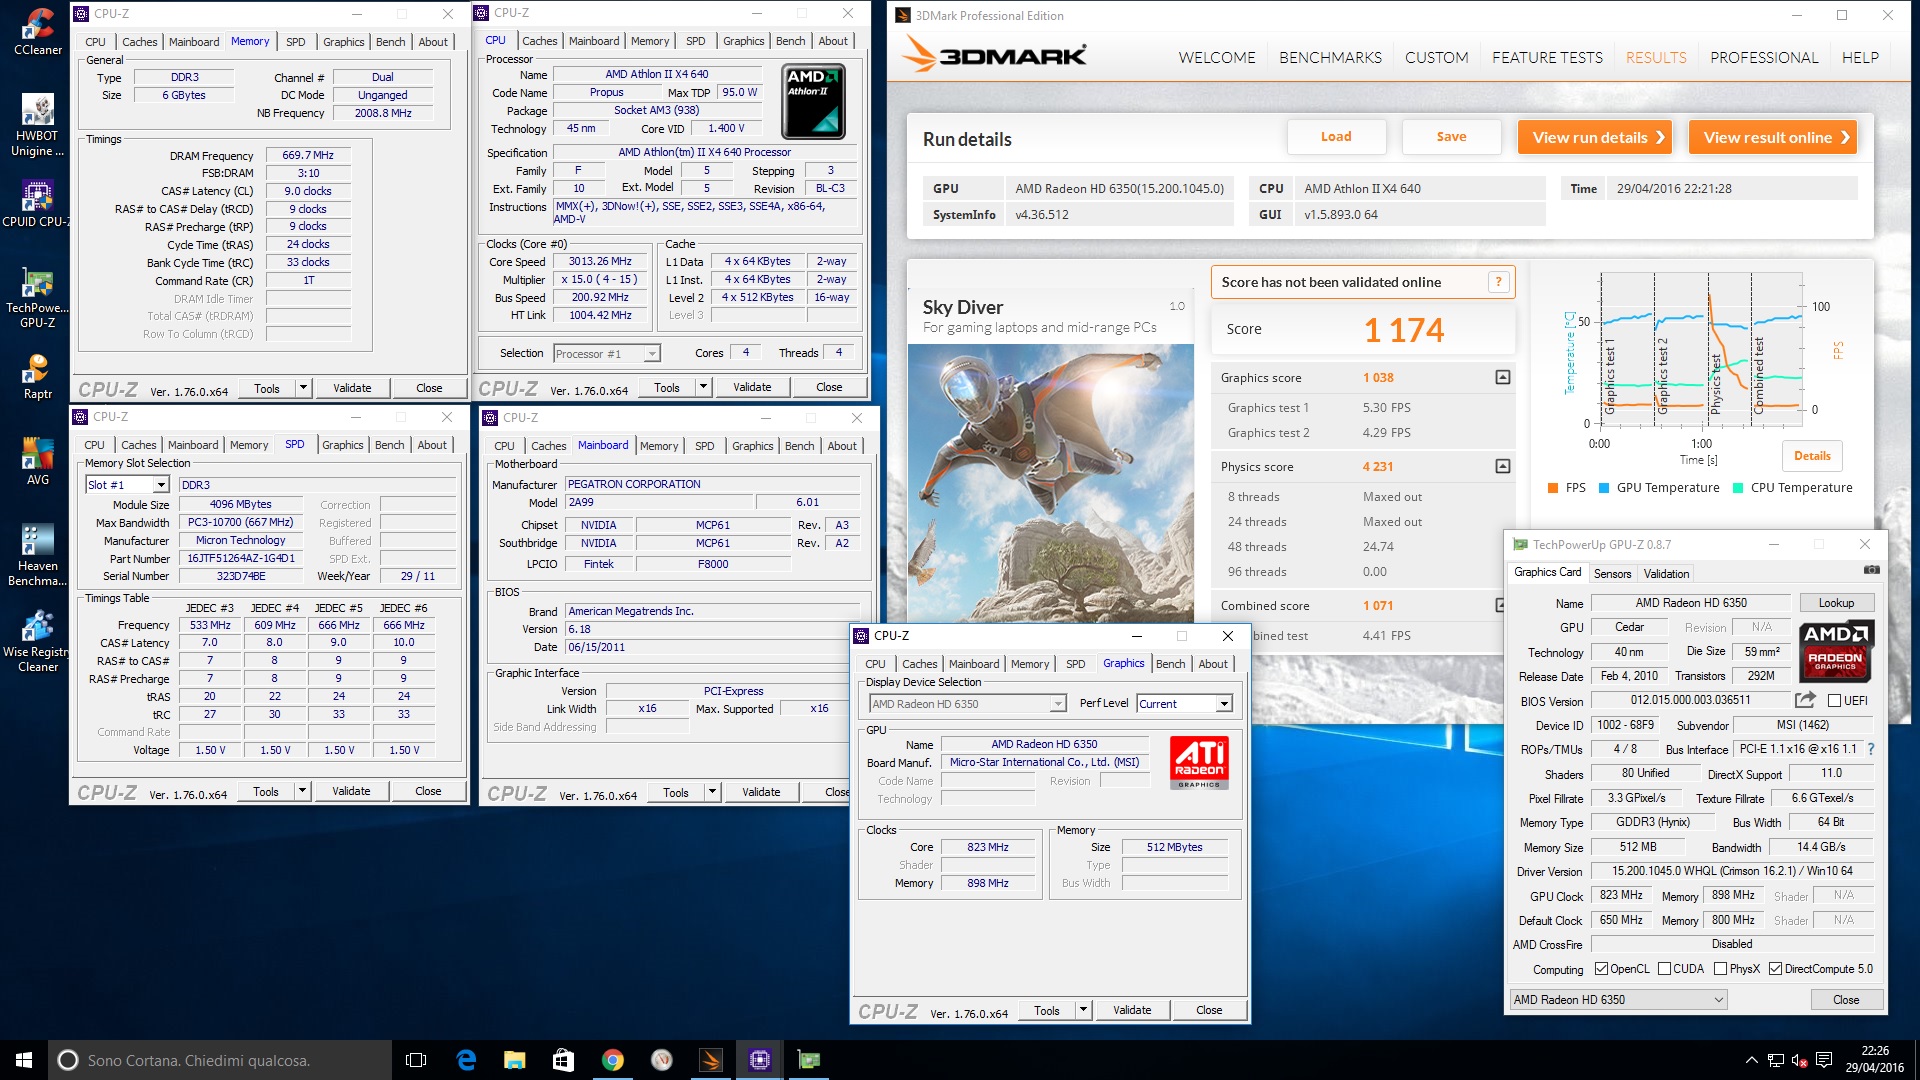Click Sky Diver benchmark thumbnail

[1051, 483]
